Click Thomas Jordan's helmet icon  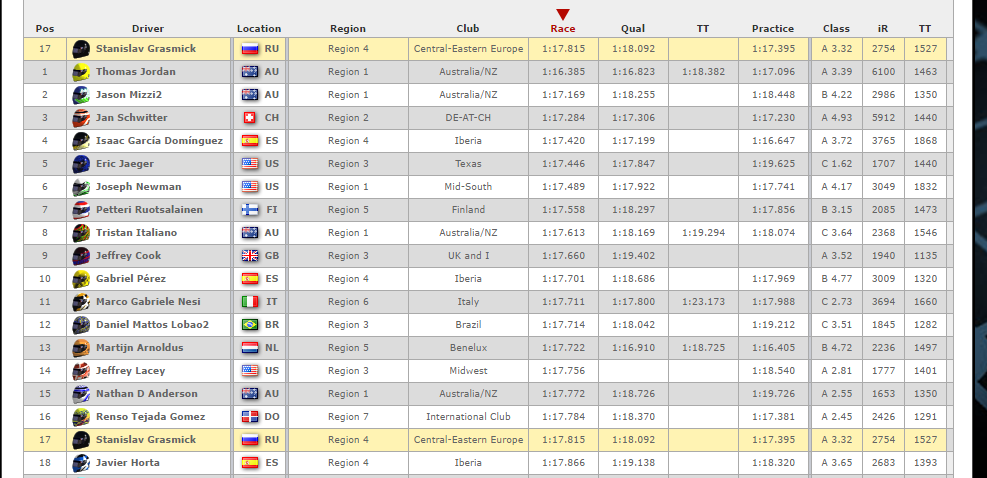pos(81,72)
